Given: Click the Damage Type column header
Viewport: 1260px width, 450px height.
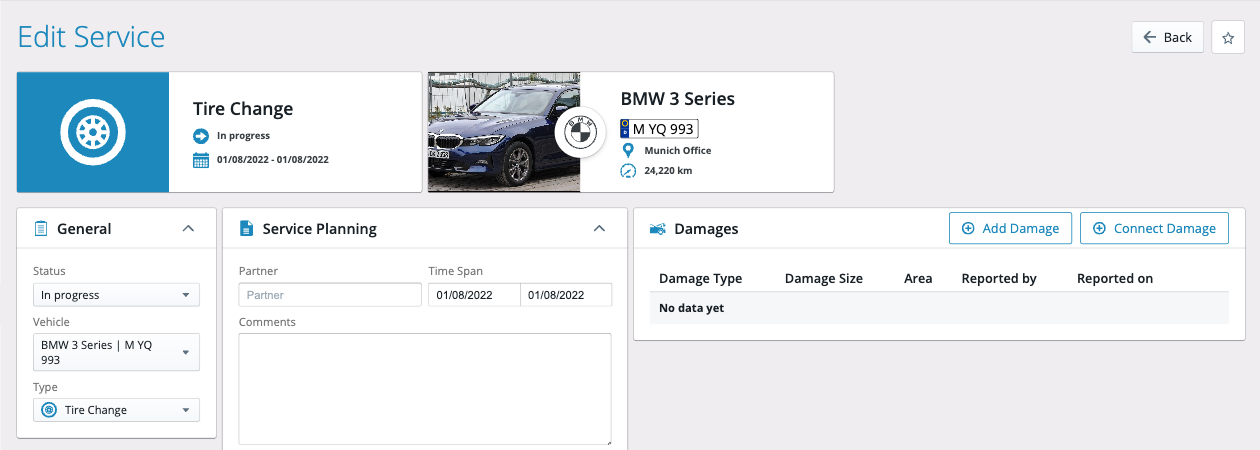Looking at the screenshot, I should pos(700,278).
